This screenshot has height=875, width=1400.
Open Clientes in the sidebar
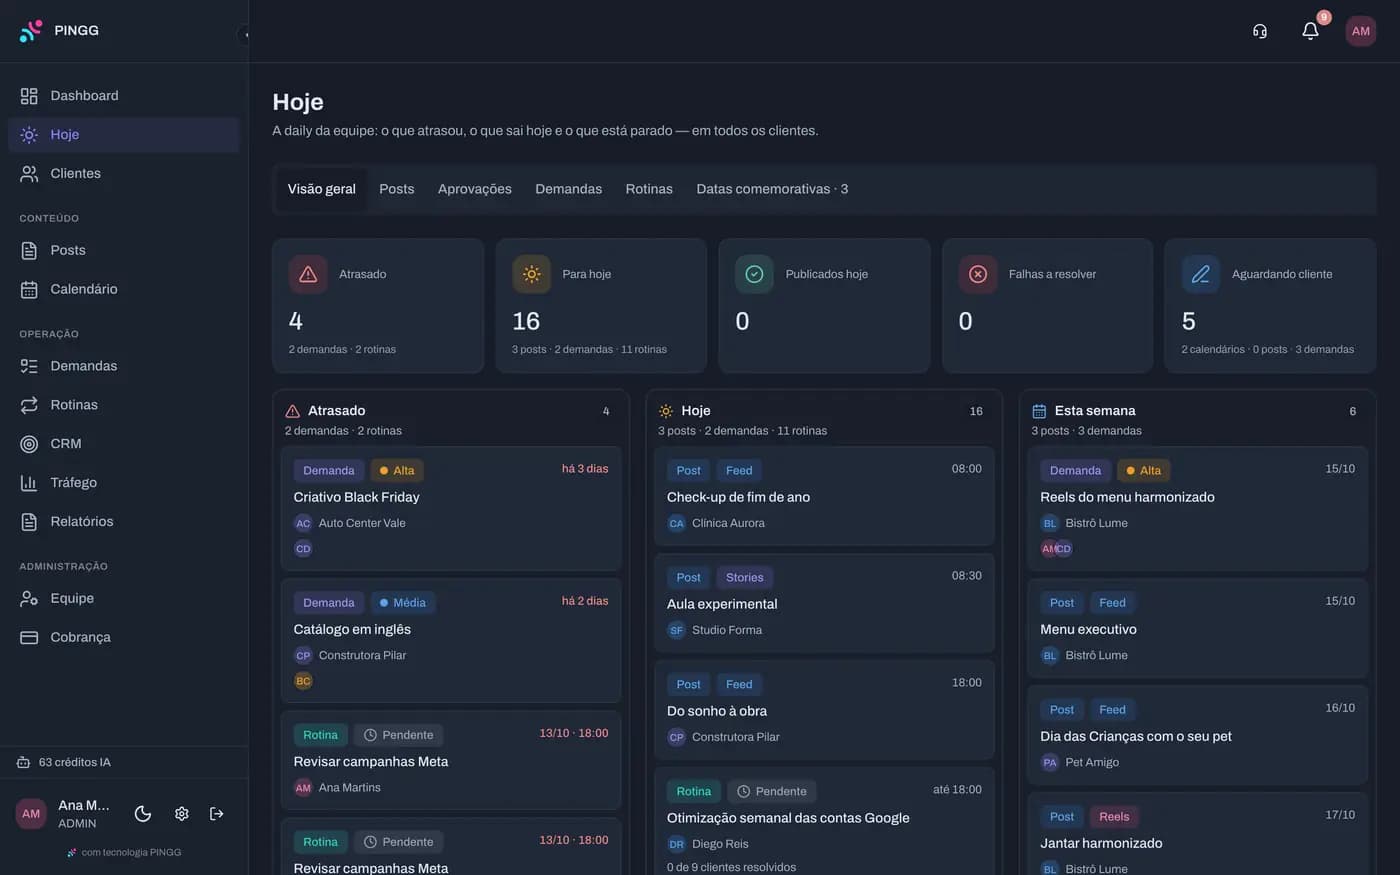point(124,174)
